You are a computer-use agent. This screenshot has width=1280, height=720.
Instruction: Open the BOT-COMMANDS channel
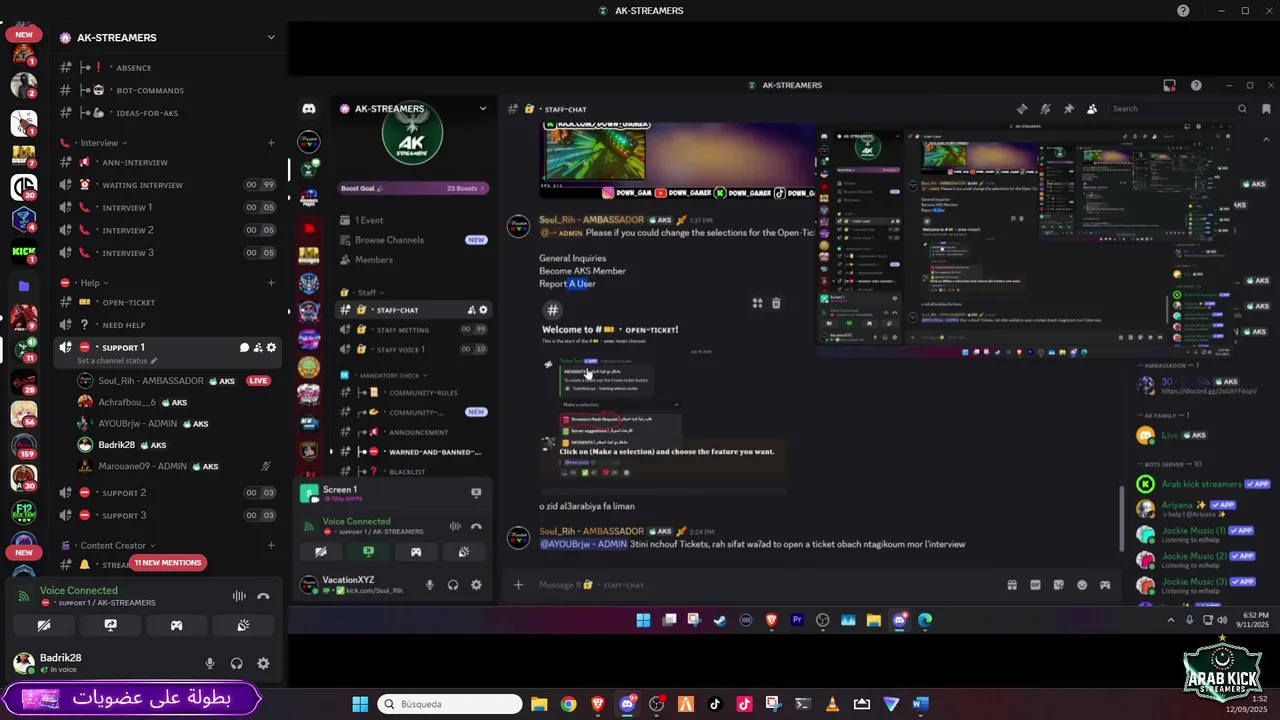167,90
